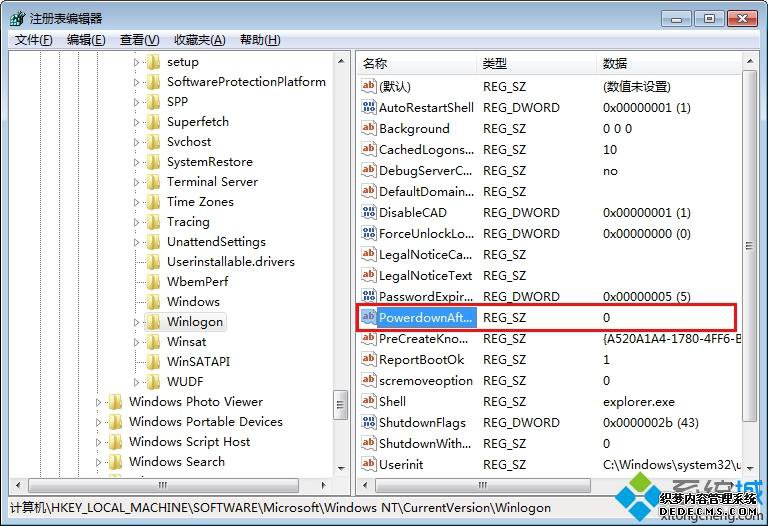
Task: Click the Windows Search folder icon
Action: pos(115,462)
